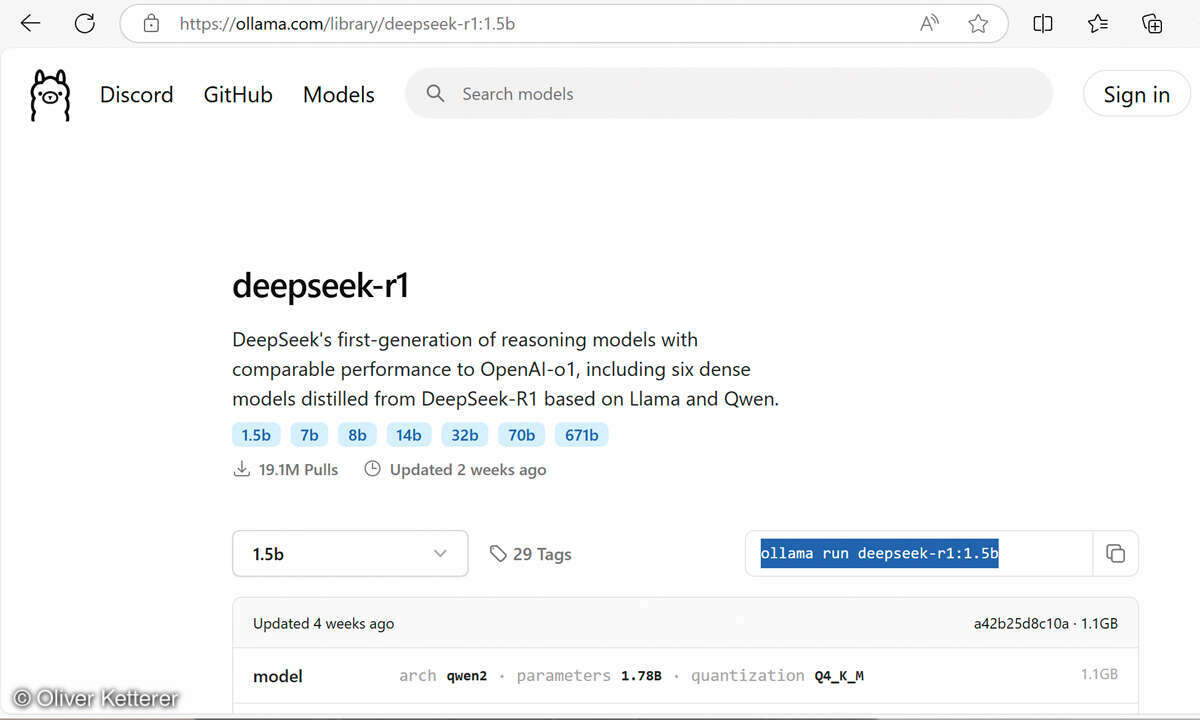Open the split screen icon
The width and height of the screenshot is (1200, 720).
tap(1043, 23)
